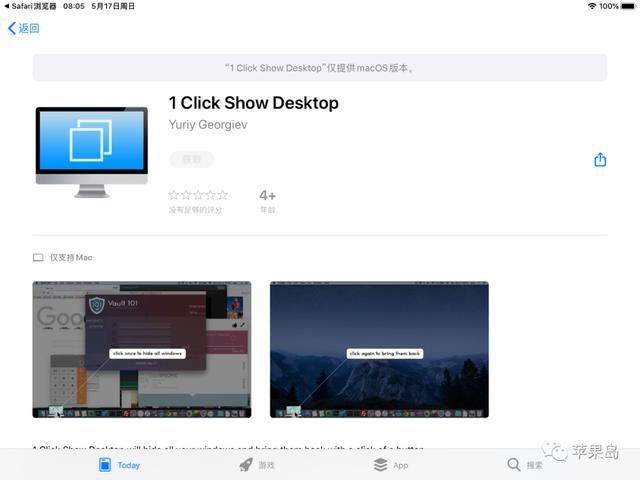This screenshot has width=640, height=480.
Task: Tap the five-star rating row
Action: click(198, 195)
